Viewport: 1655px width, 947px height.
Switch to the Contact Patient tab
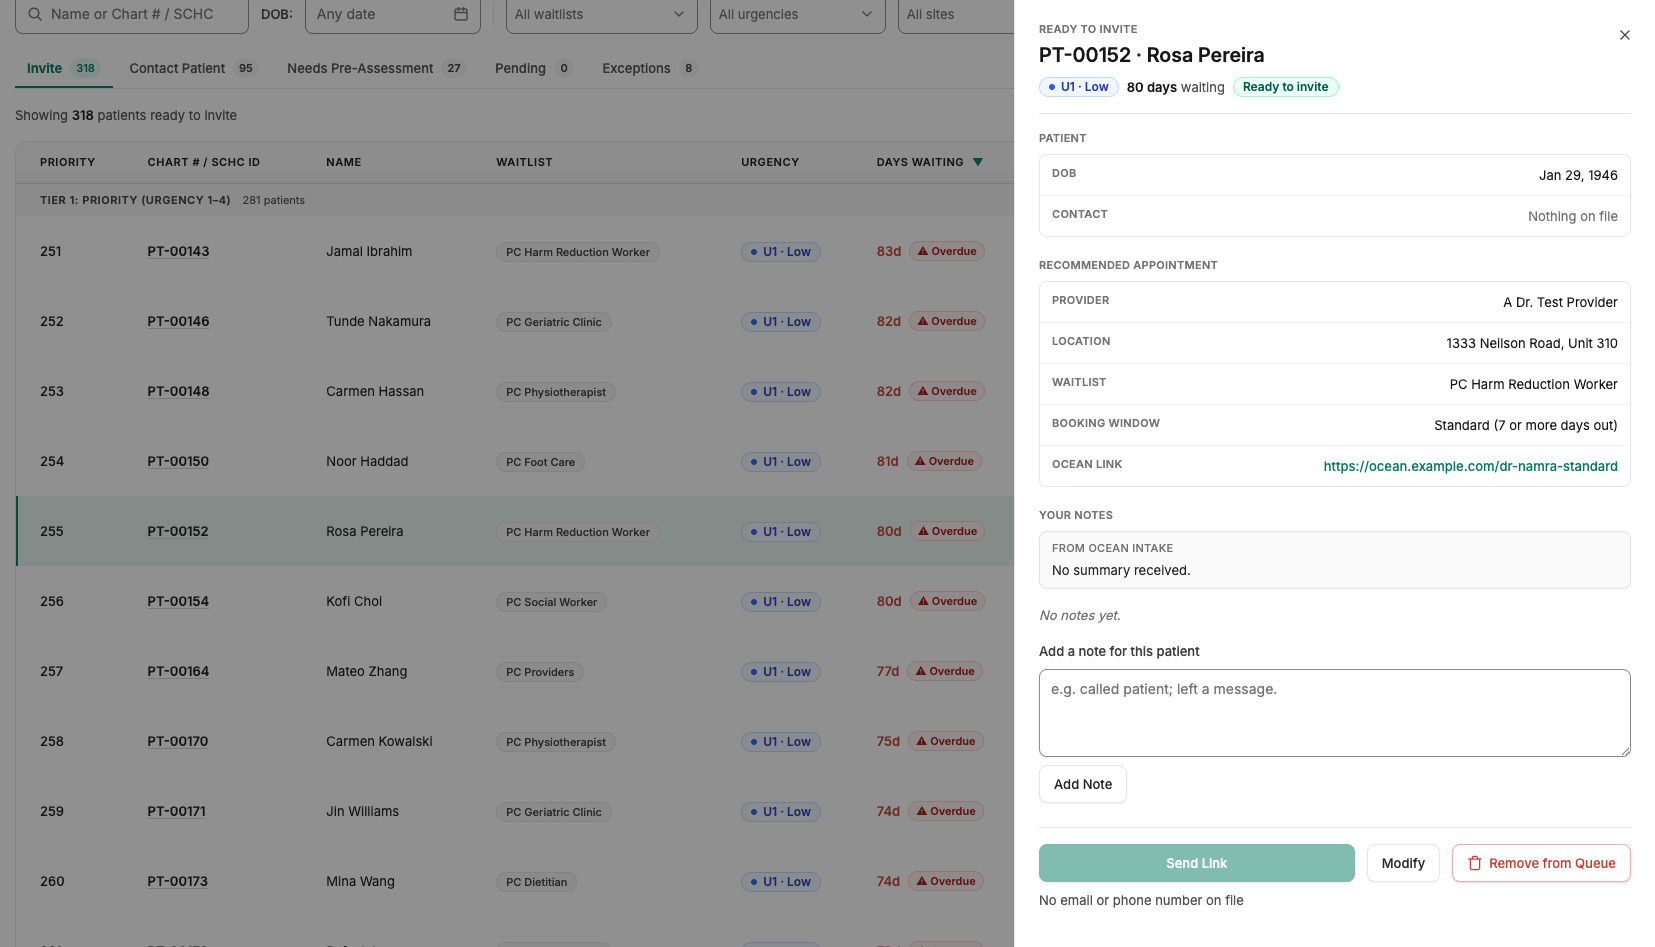tap(193, 68)
